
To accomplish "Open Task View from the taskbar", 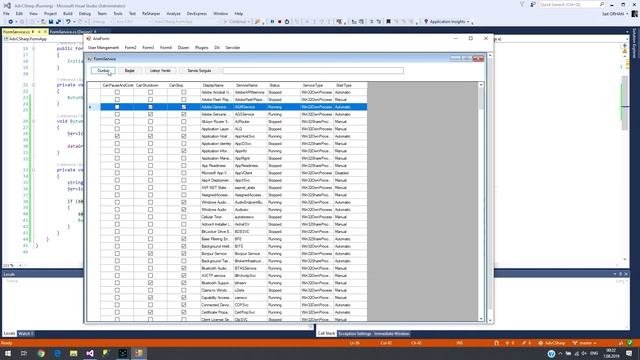I will pos(24,353).
